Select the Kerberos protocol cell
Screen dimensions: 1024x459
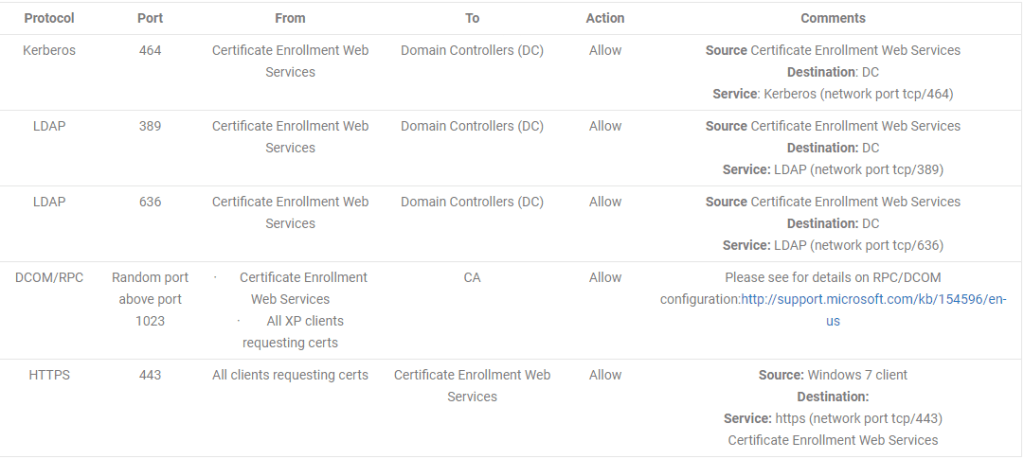pyautogui.click(x=49, y=50)
